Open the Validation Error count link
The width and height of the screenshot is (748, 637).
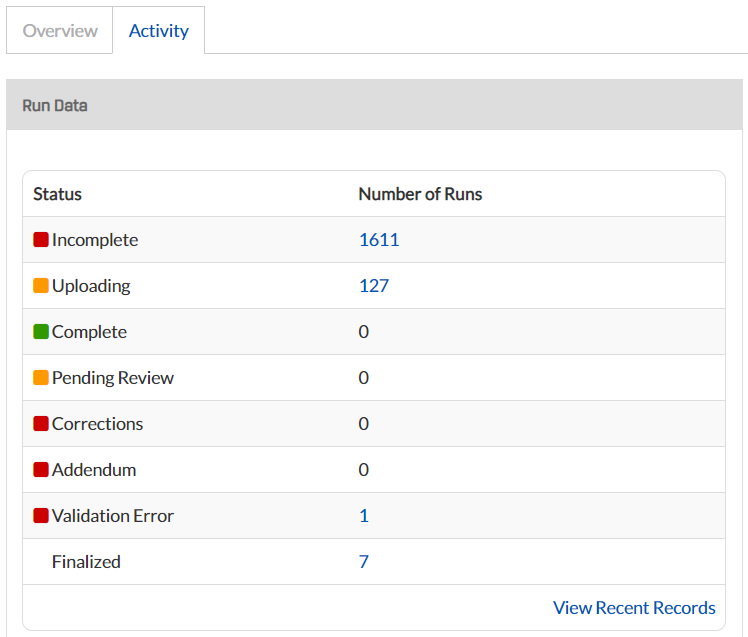(364, 516)
